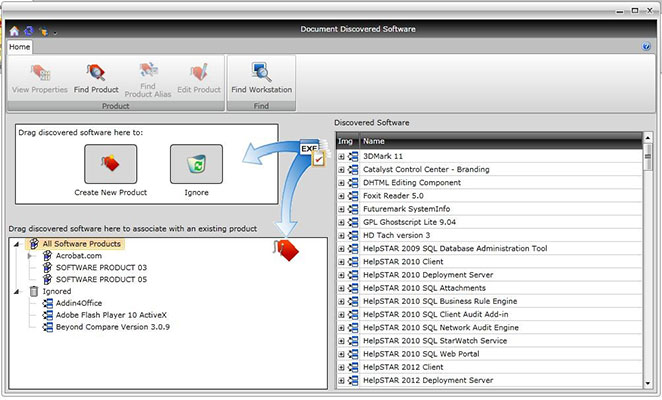The width and height of the screenshot is (662, 400).
Task: Select Addin4Office under Ignored
Action: [79, 303]
